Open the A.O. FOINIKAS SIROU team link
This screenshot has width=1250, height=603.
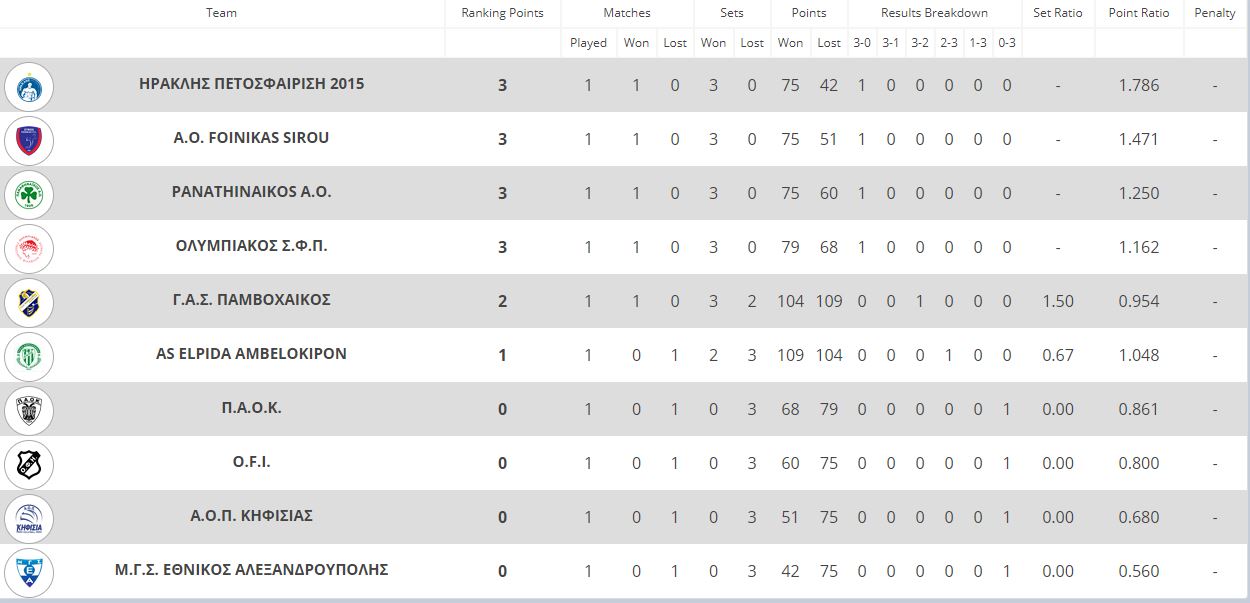click(x=251, y=138)
